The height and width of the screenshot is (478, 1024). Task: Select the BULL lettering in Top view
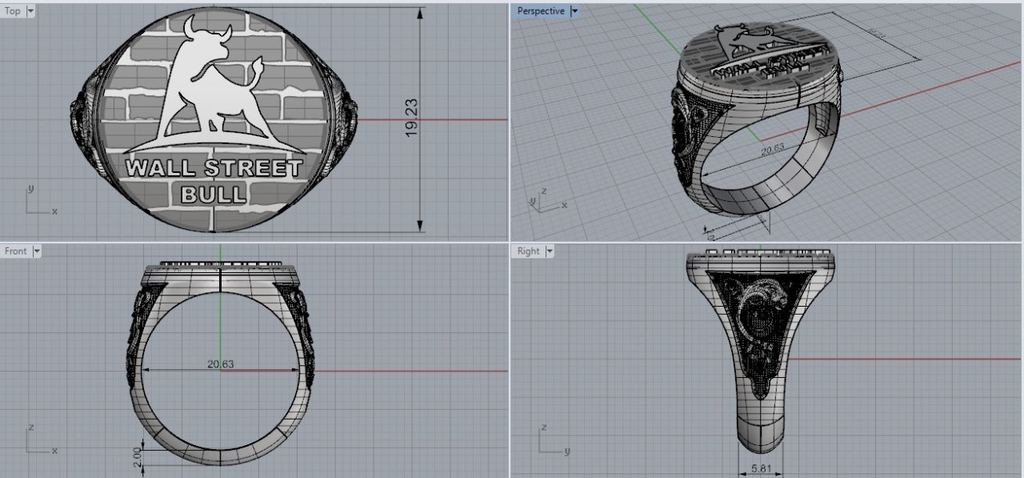(214, 194)
